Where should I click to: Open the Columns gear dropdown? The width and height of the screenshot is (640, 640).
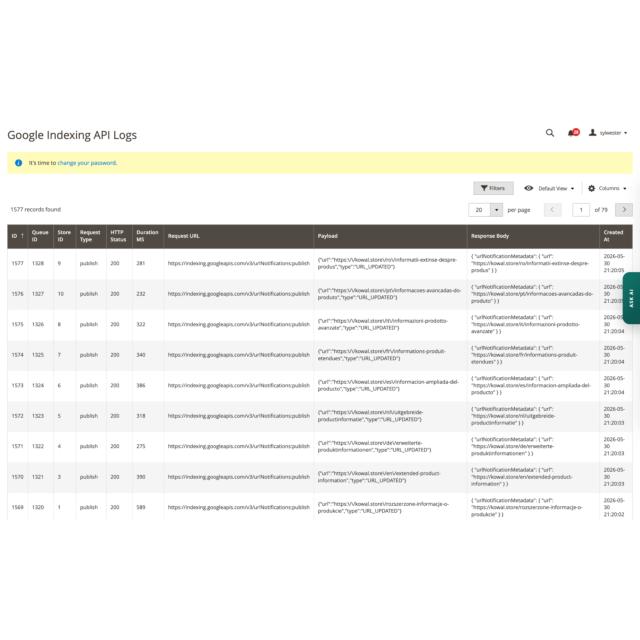[607, 188]
